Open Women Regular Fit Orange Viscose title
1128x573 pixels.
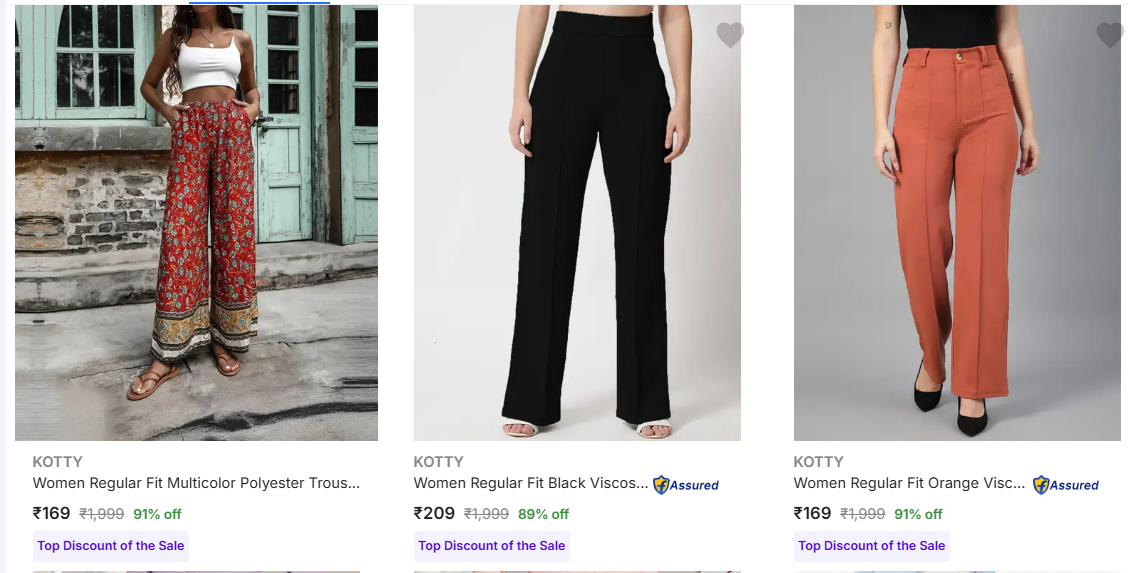click(x=910, y=483)
